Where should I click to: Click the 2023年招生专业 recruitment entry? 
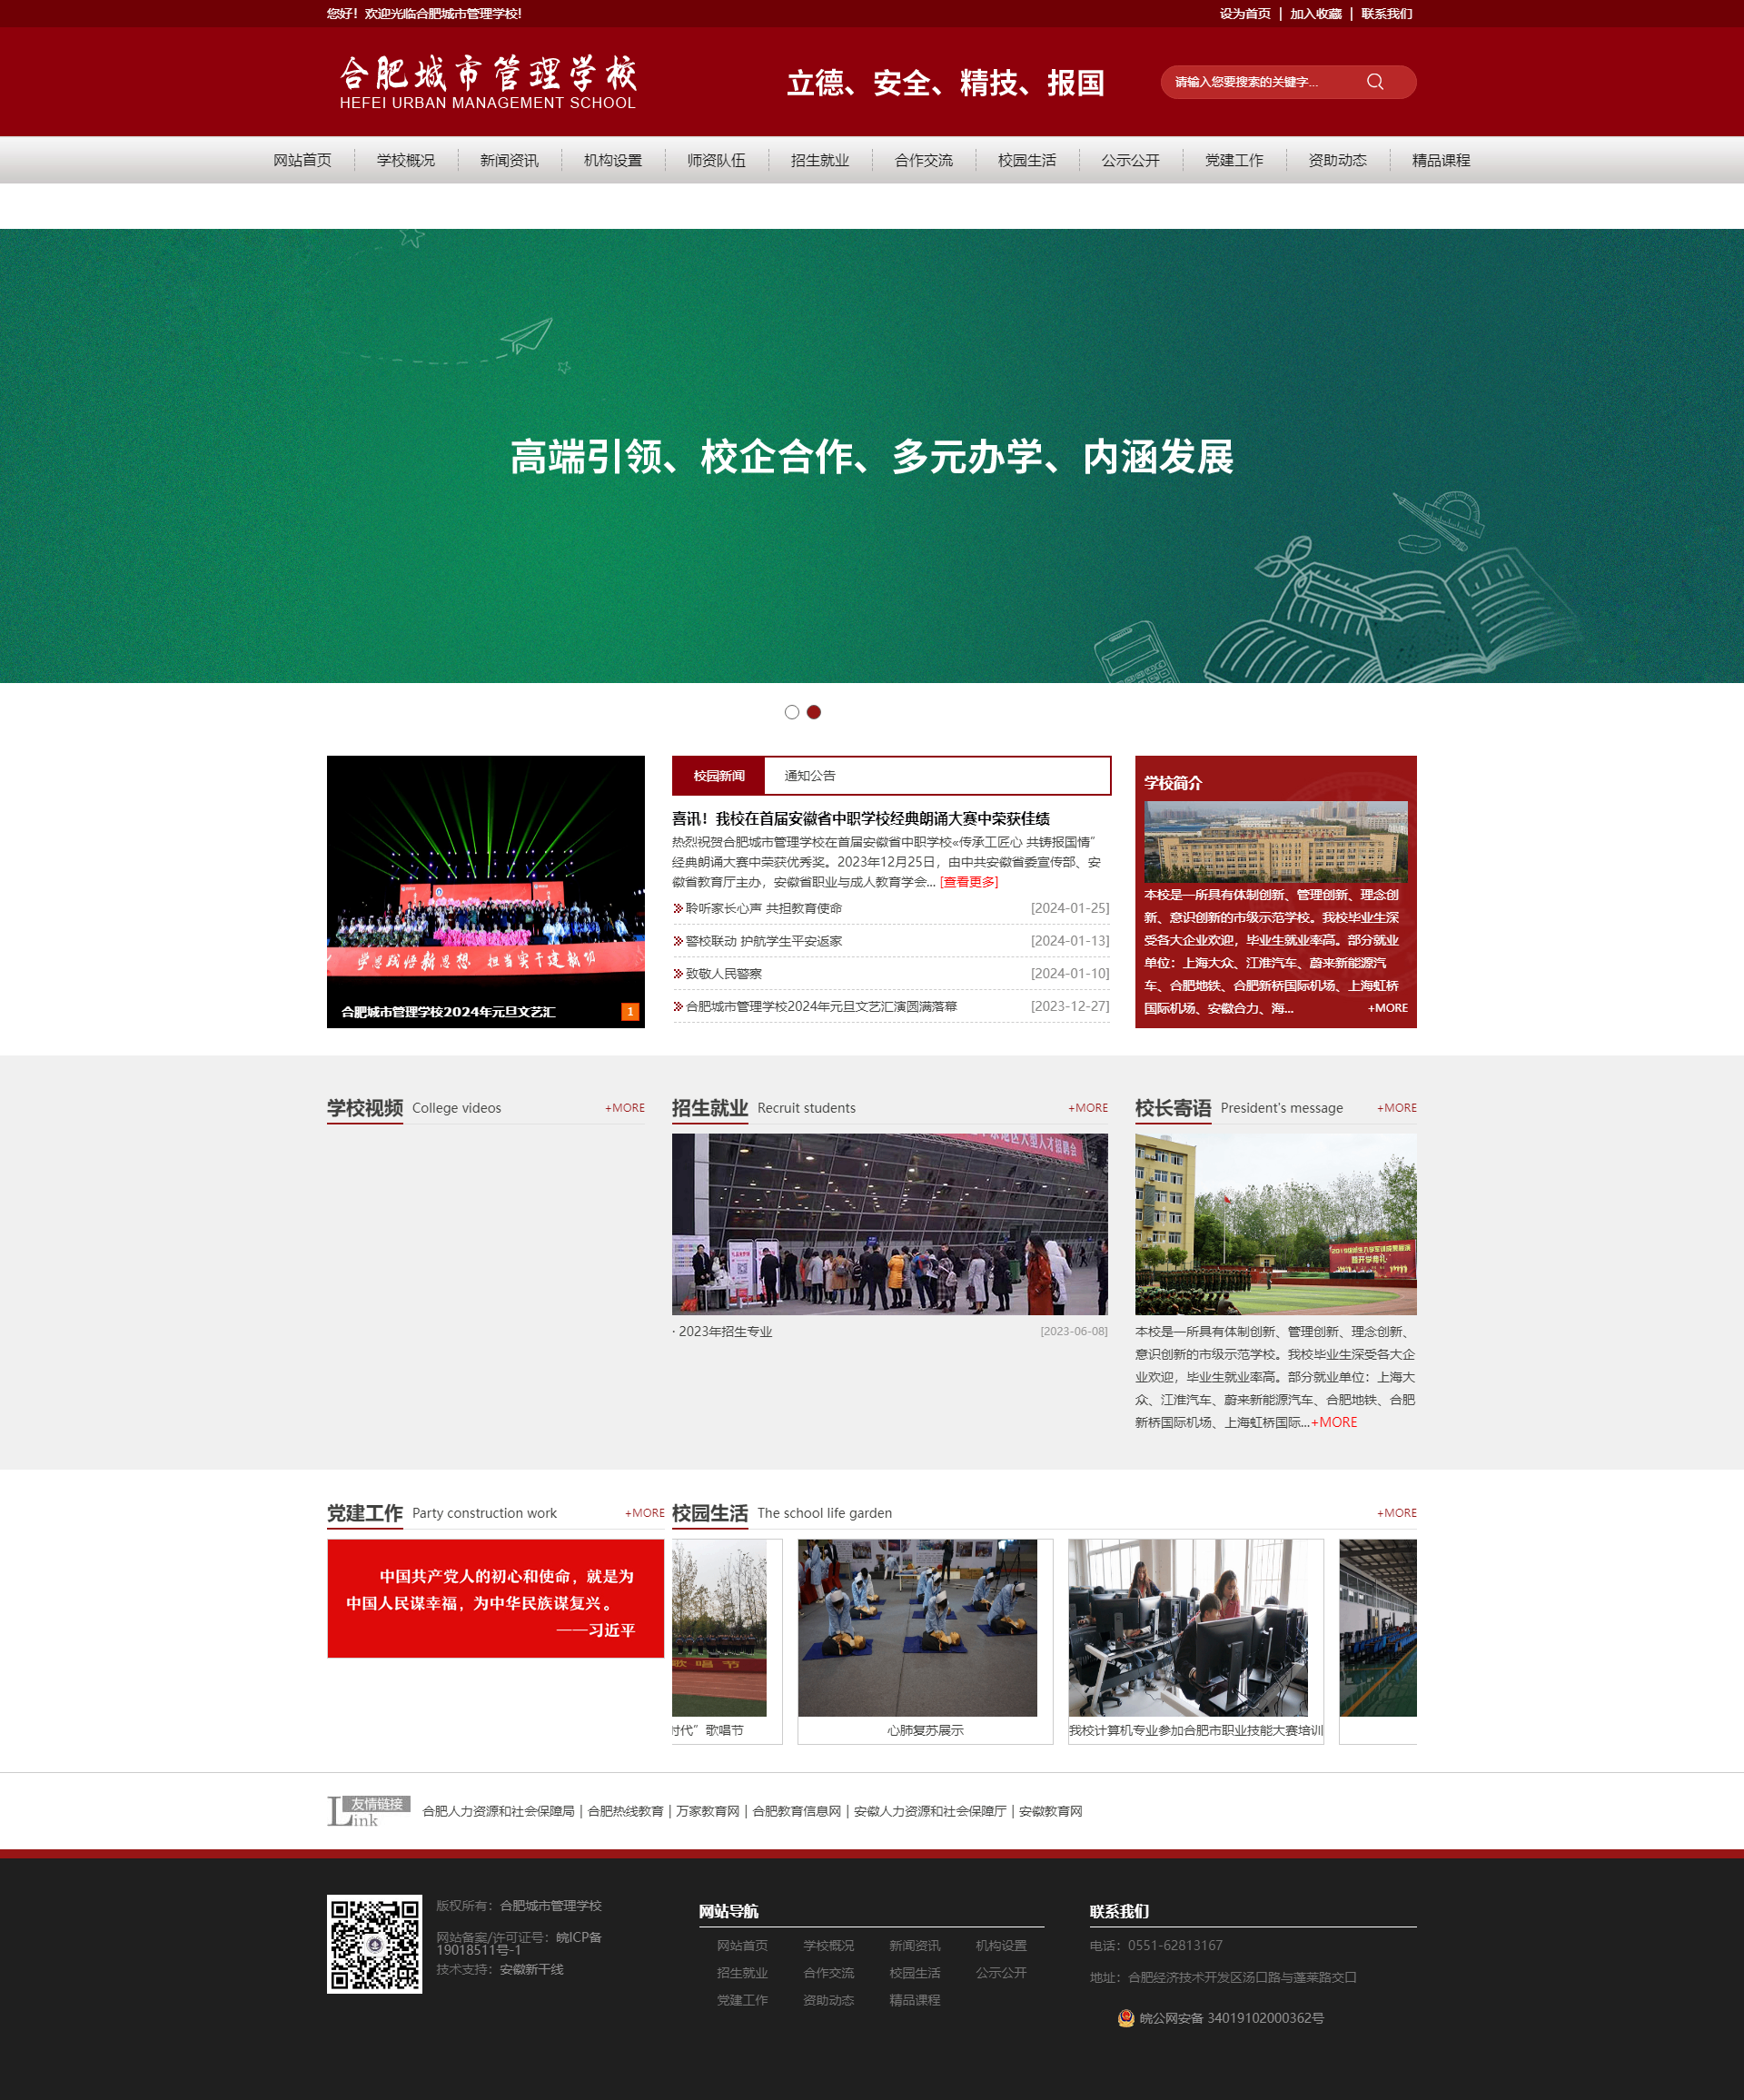pos(725,1331)
